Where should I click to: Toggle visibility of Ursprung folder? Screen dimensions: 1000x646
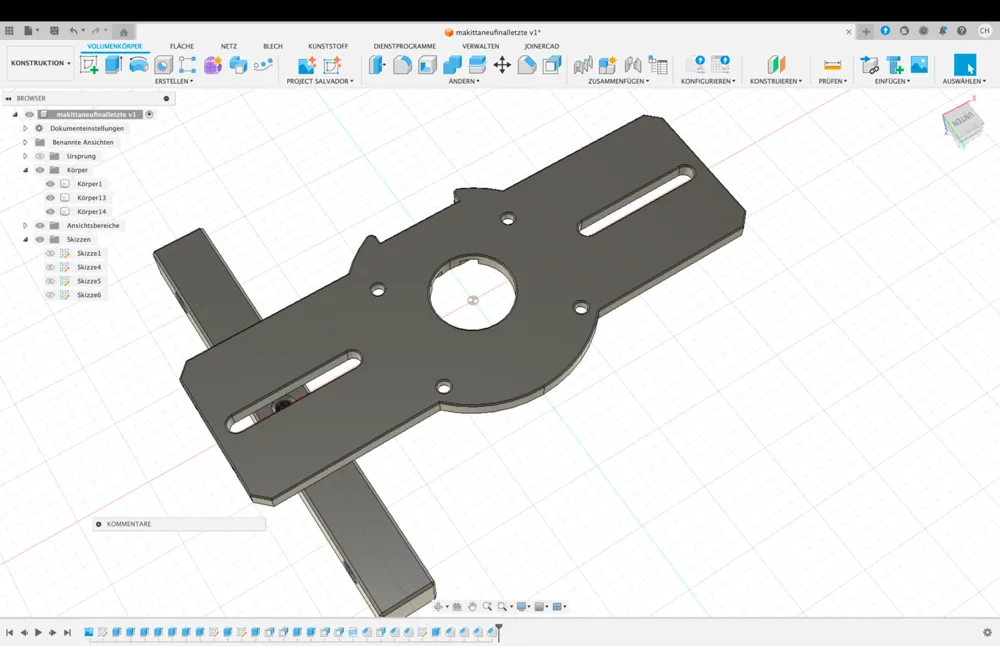tap(40, 156)
